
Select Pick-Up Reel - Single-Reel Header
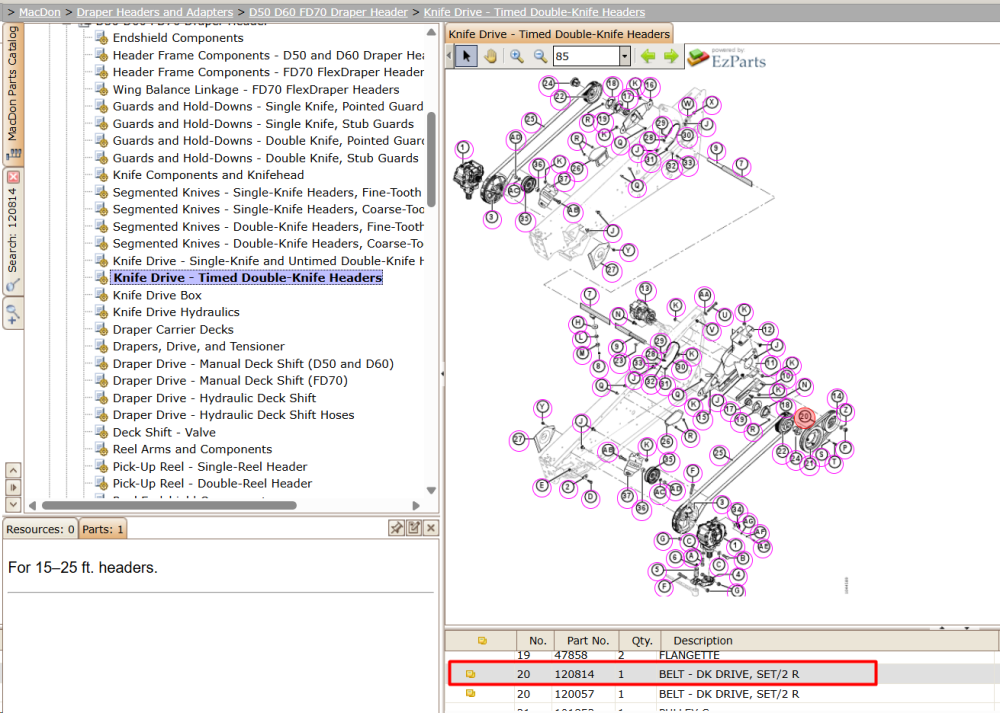(210, 467)
